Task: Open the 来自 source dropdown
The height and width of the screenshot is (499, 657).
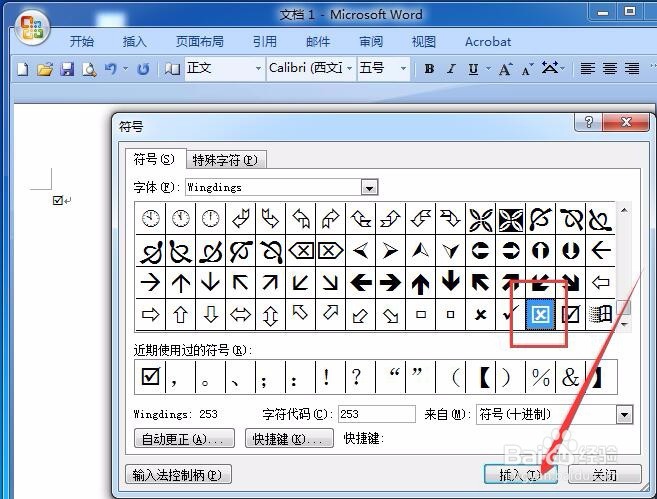Action: click(x=624, y=415)
